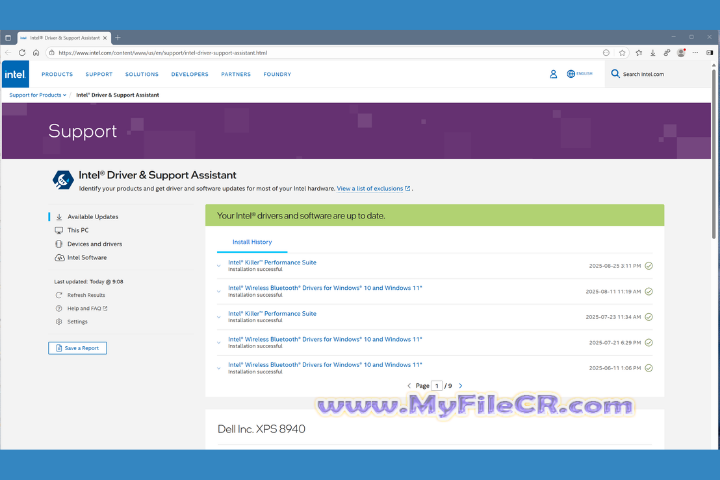Click the page vertical scrollbar
720x480 pixels.
coord(714,152)
